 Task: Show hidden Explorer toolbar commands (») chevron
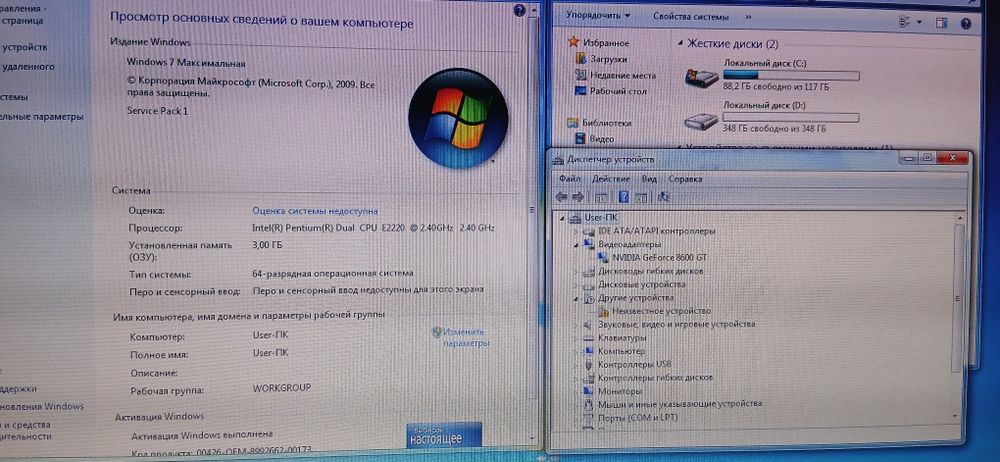(748, 17)
